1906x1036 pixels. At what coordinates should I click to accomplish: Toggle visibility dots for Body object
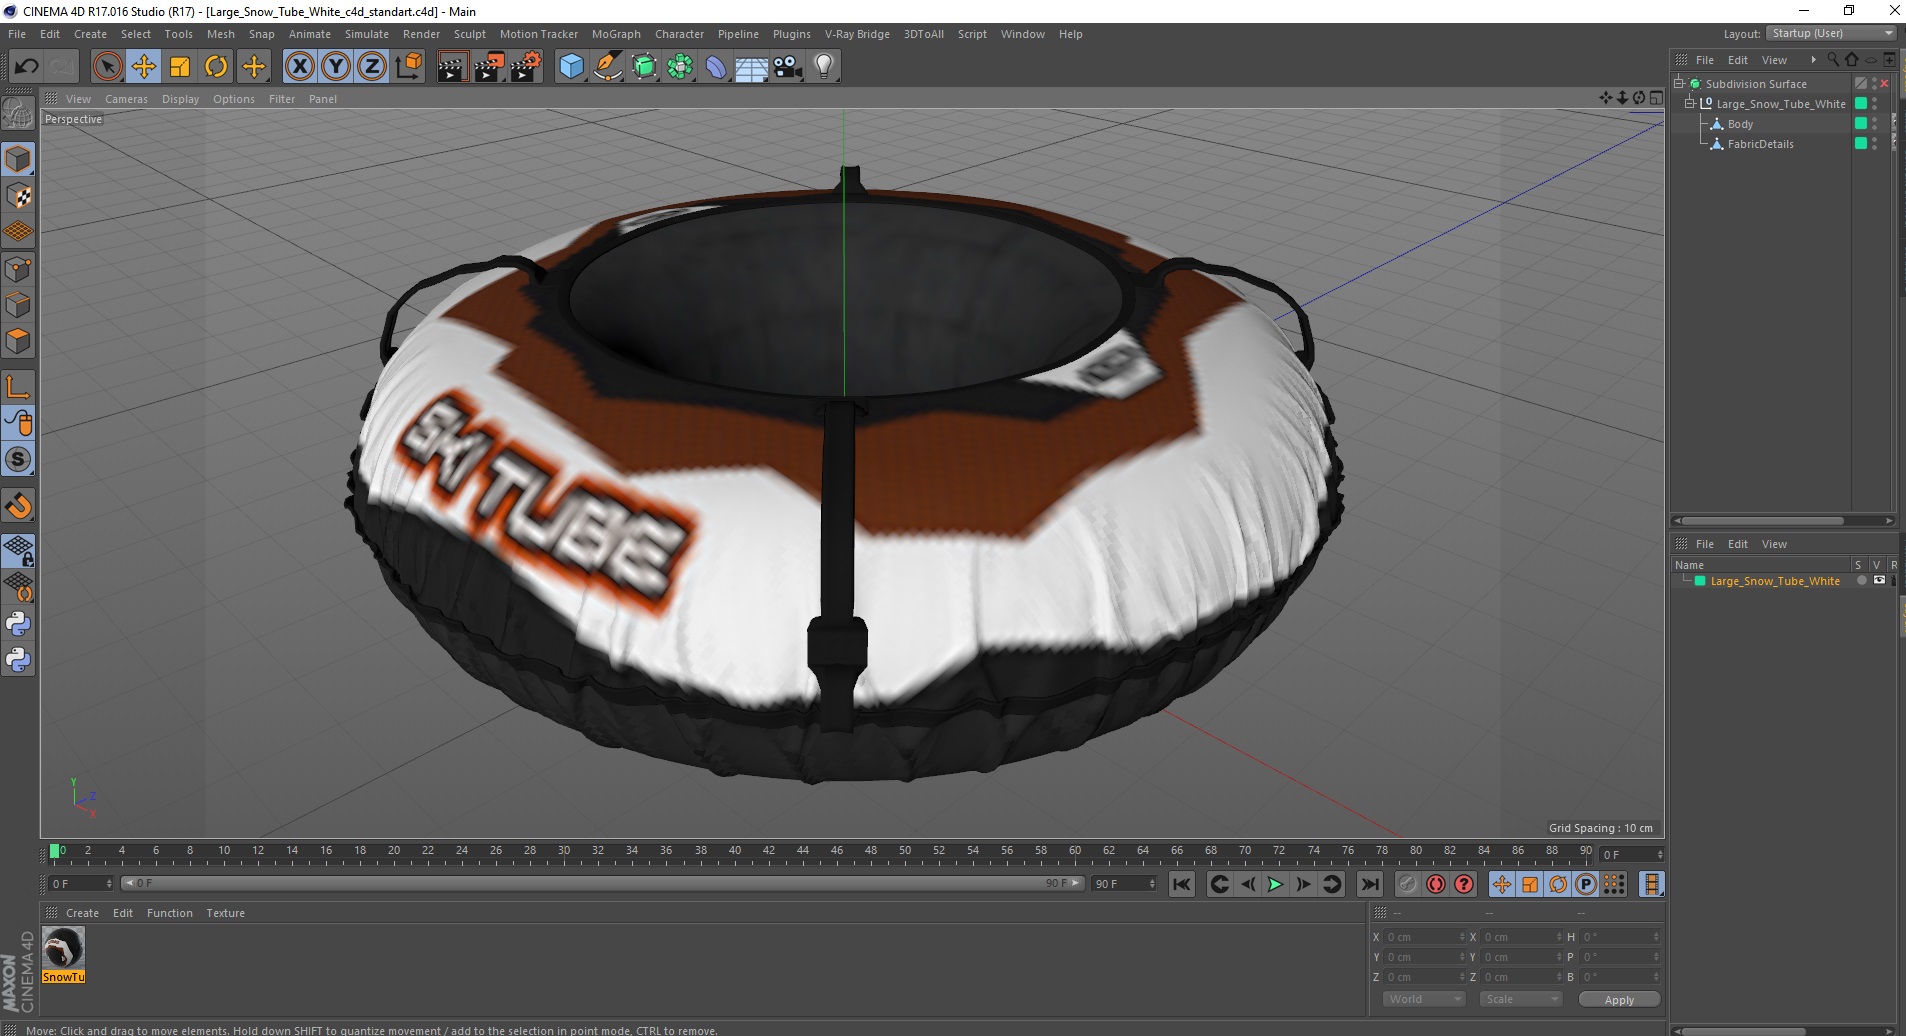click(1874, 124)
